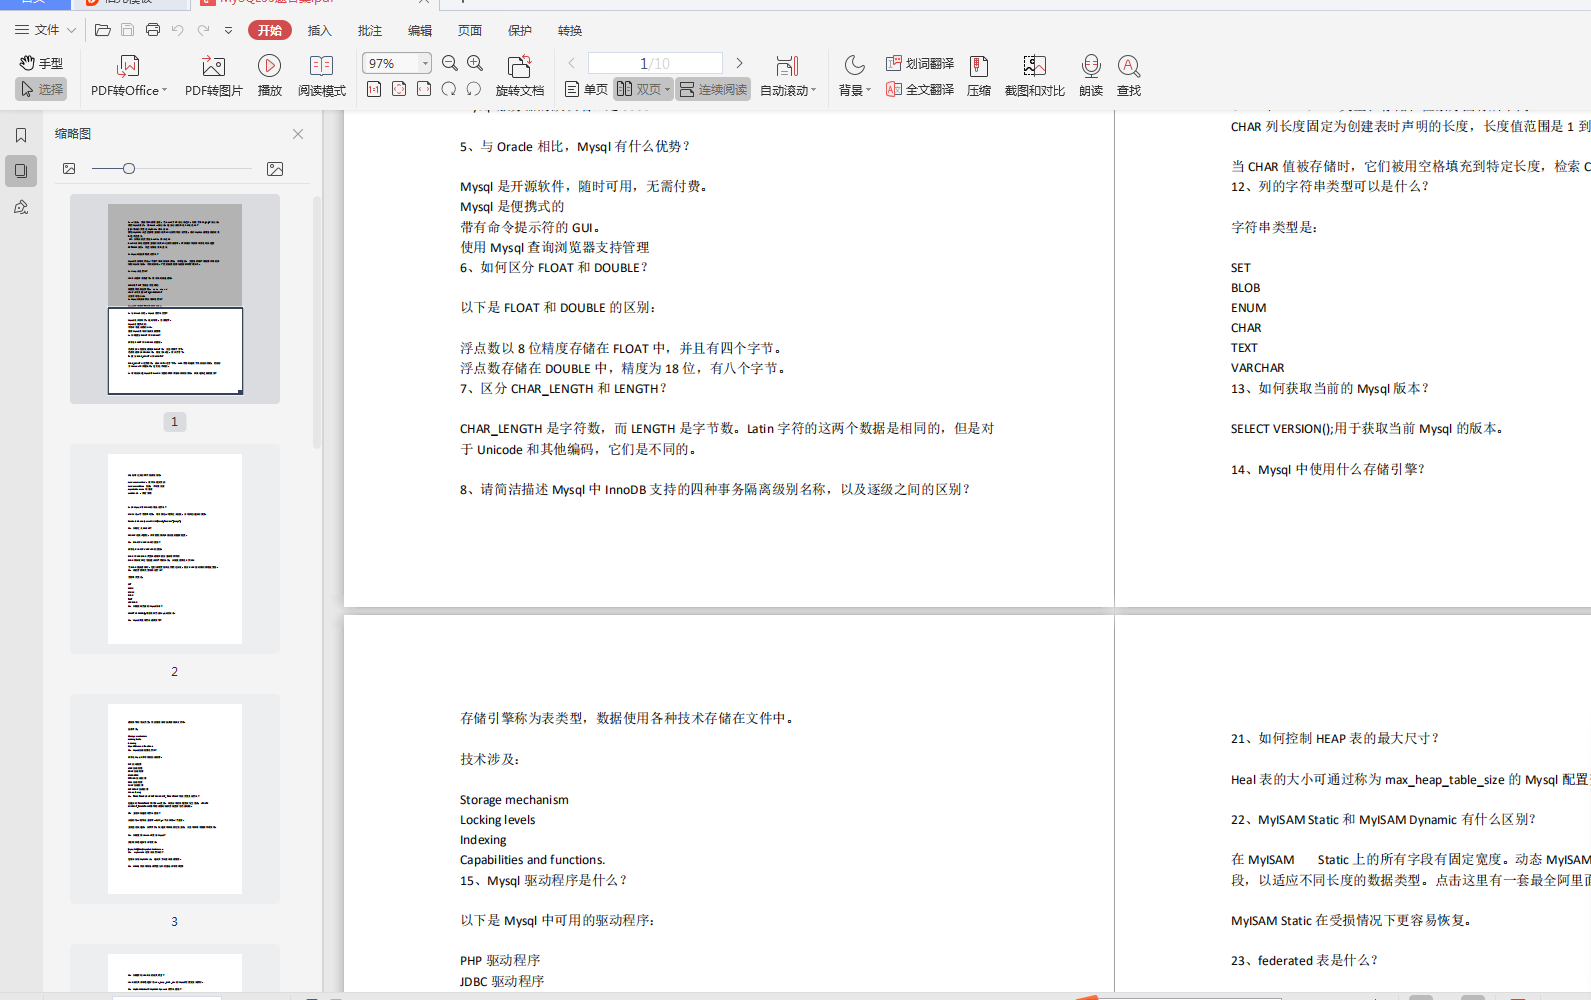Open the 转换 tab

point(570,30)
